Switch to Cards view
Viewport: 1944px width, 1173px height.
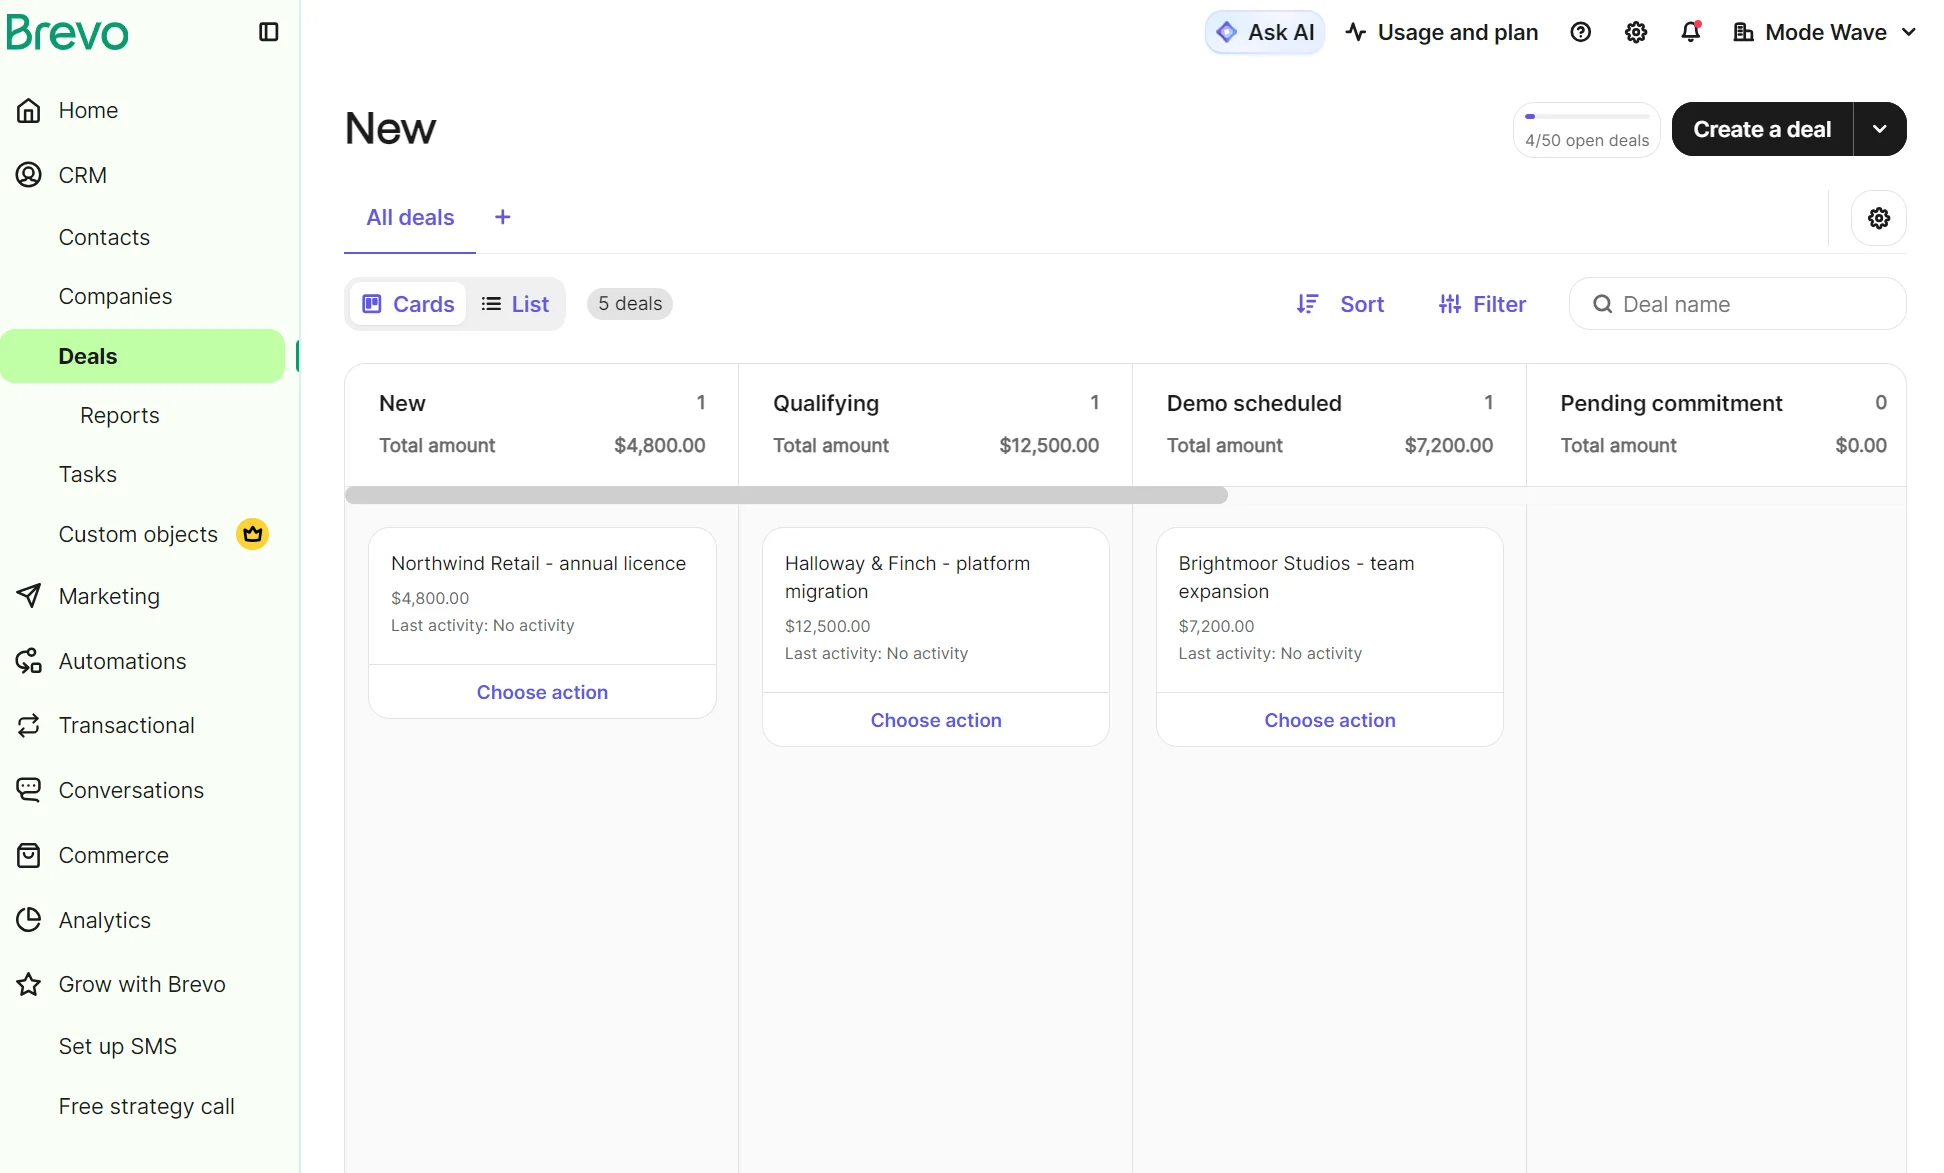(x=408, y=304)
